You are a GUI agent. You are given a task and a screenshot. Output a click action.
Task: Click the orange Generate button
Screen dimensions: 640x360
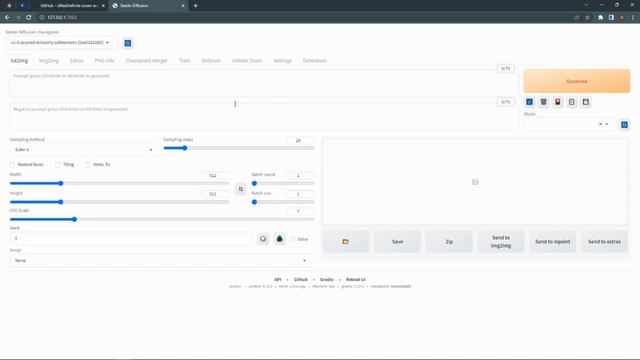[x=577, y=81]
